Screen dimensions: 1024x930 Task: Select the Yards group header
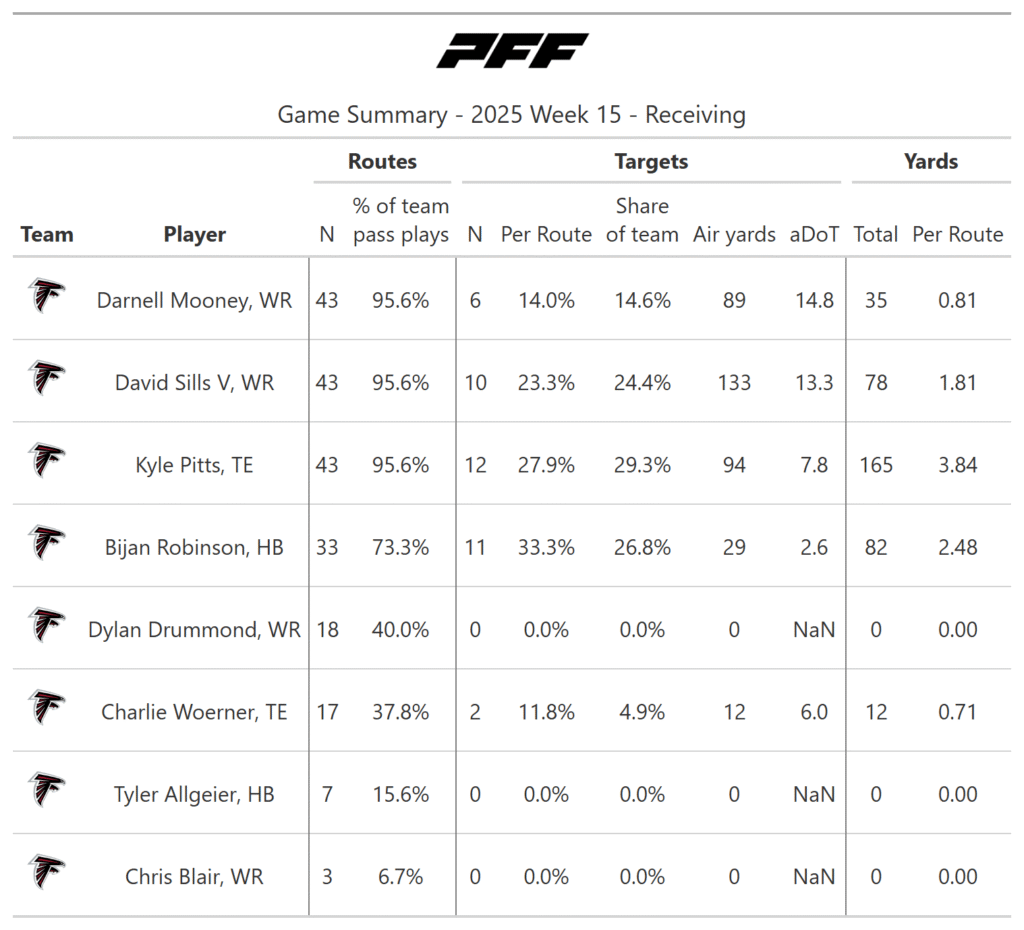931,162
